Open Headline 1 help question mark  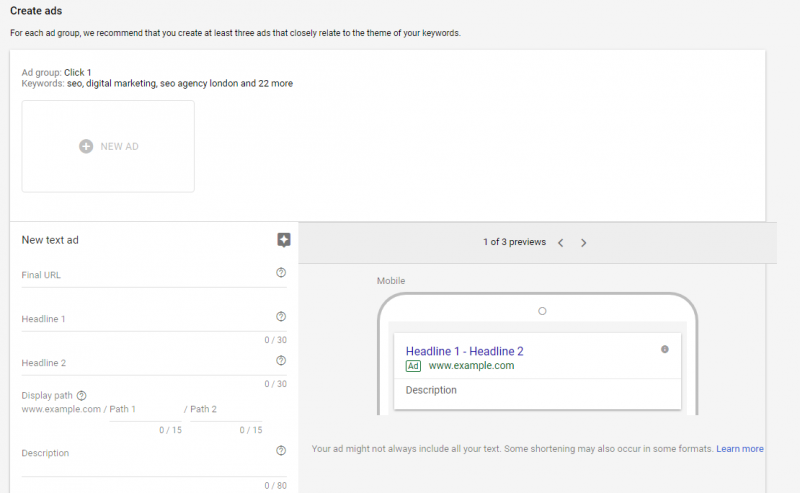281,316
